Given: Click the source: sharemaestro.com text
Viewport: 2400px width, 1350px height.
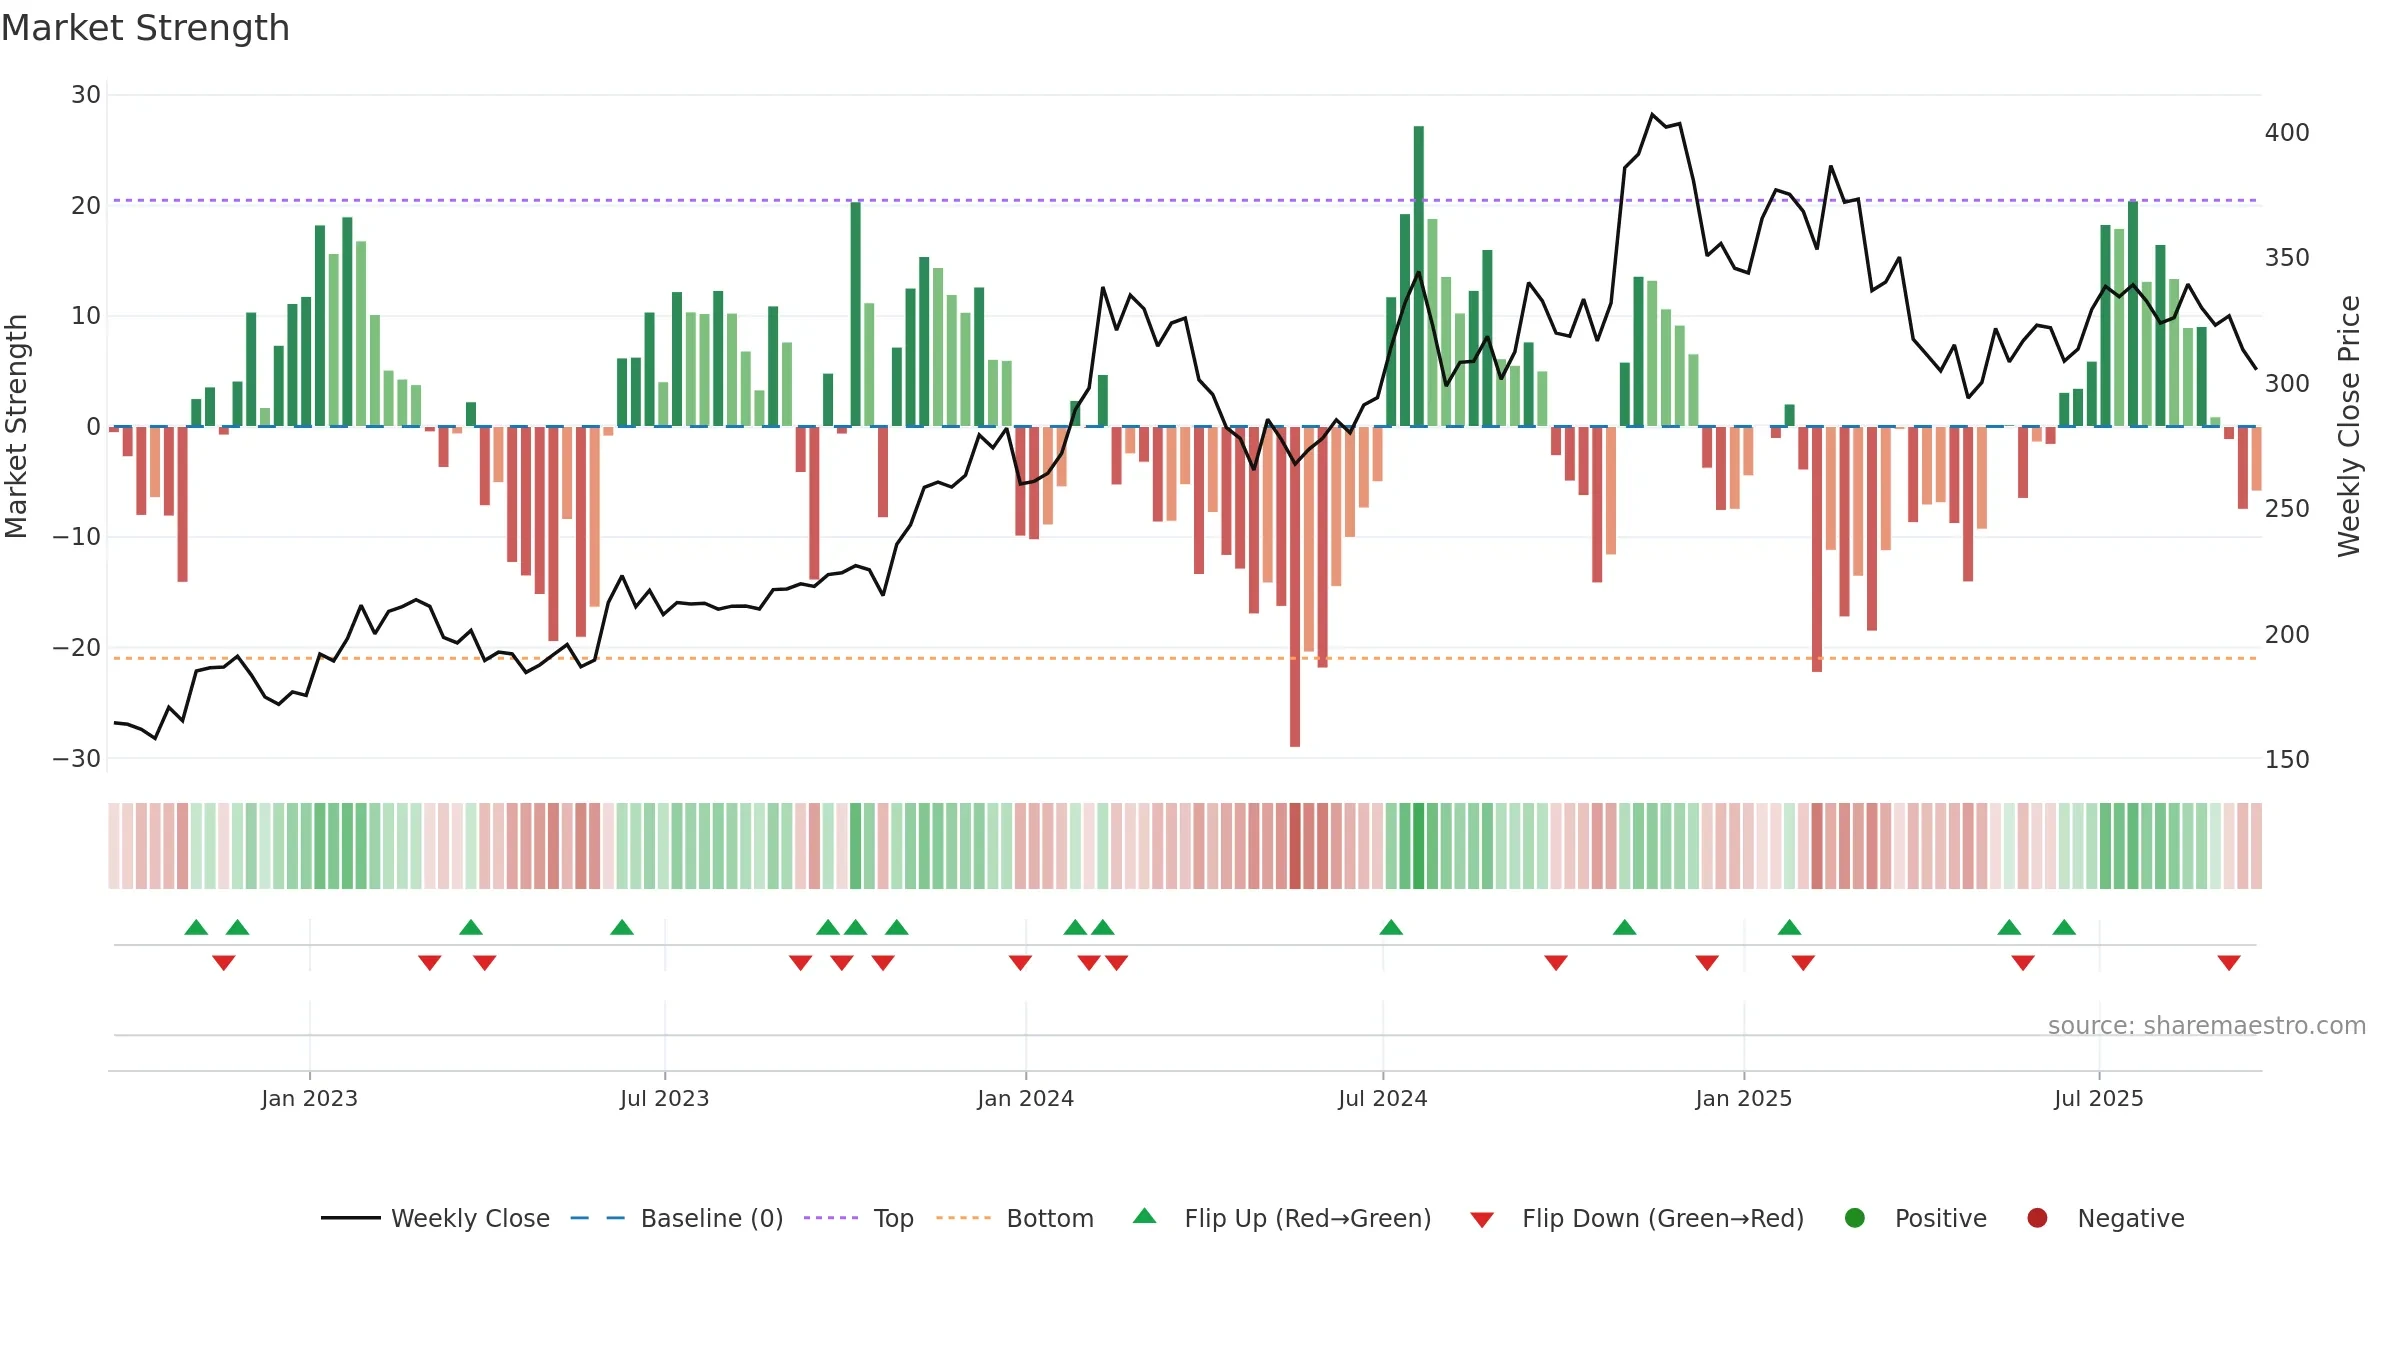Looking at the screenshot, I should pos(2207,1025).
